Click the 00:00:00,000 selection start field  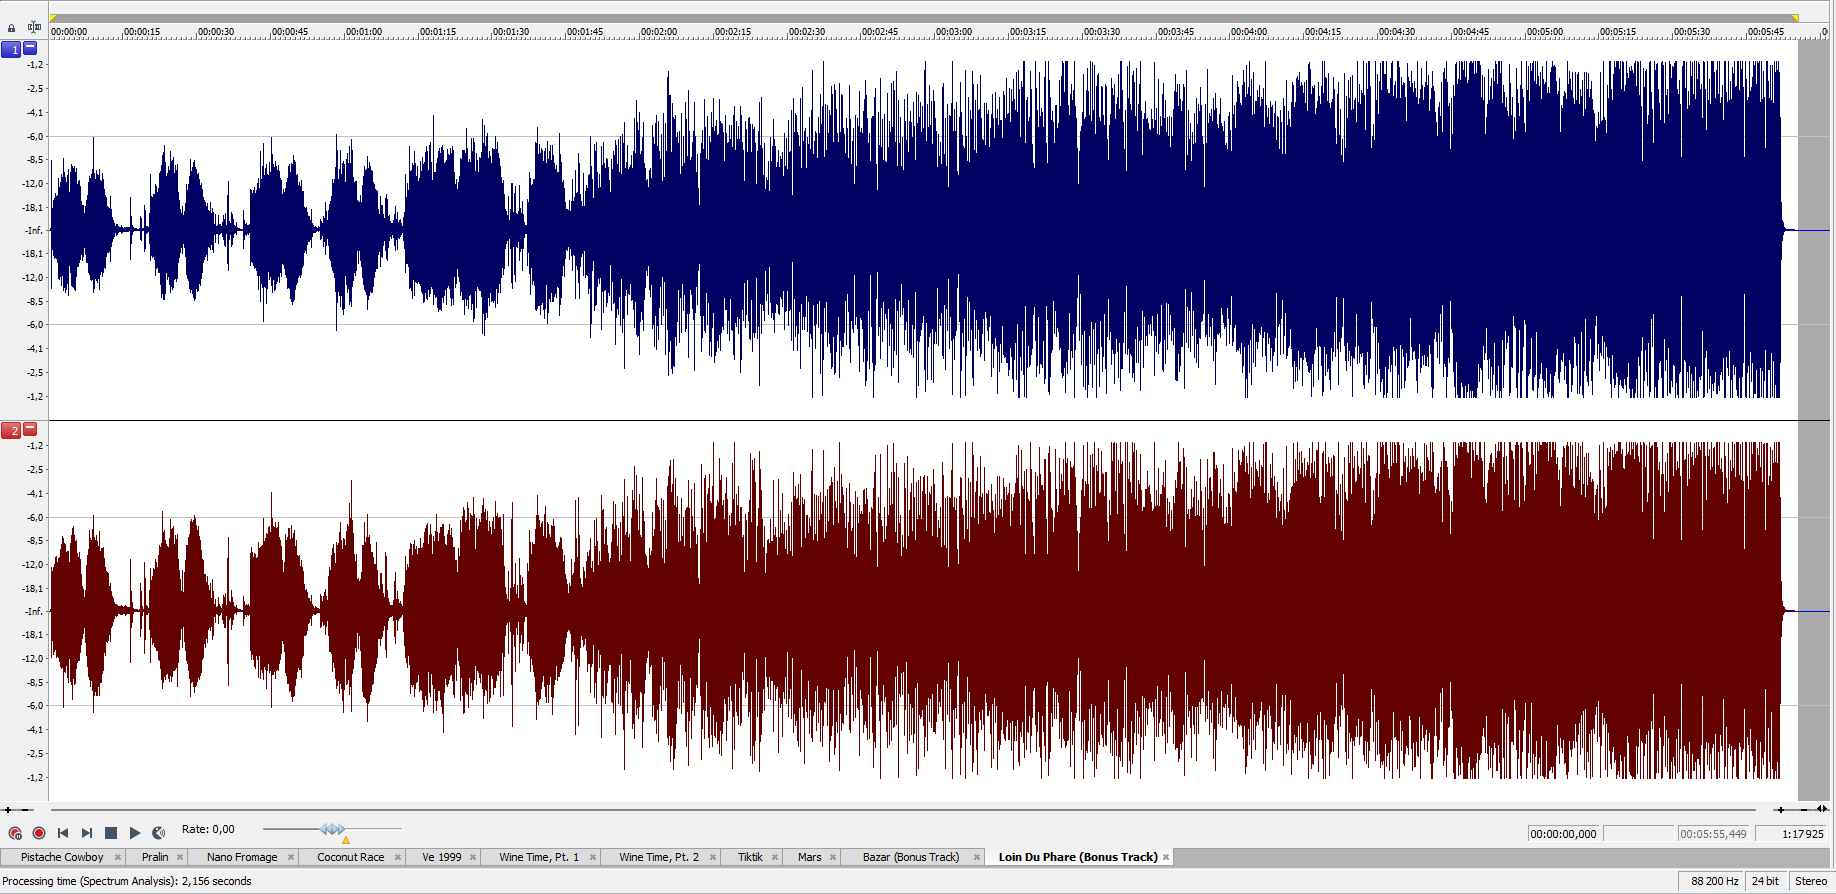click(x=1563, y=834)
